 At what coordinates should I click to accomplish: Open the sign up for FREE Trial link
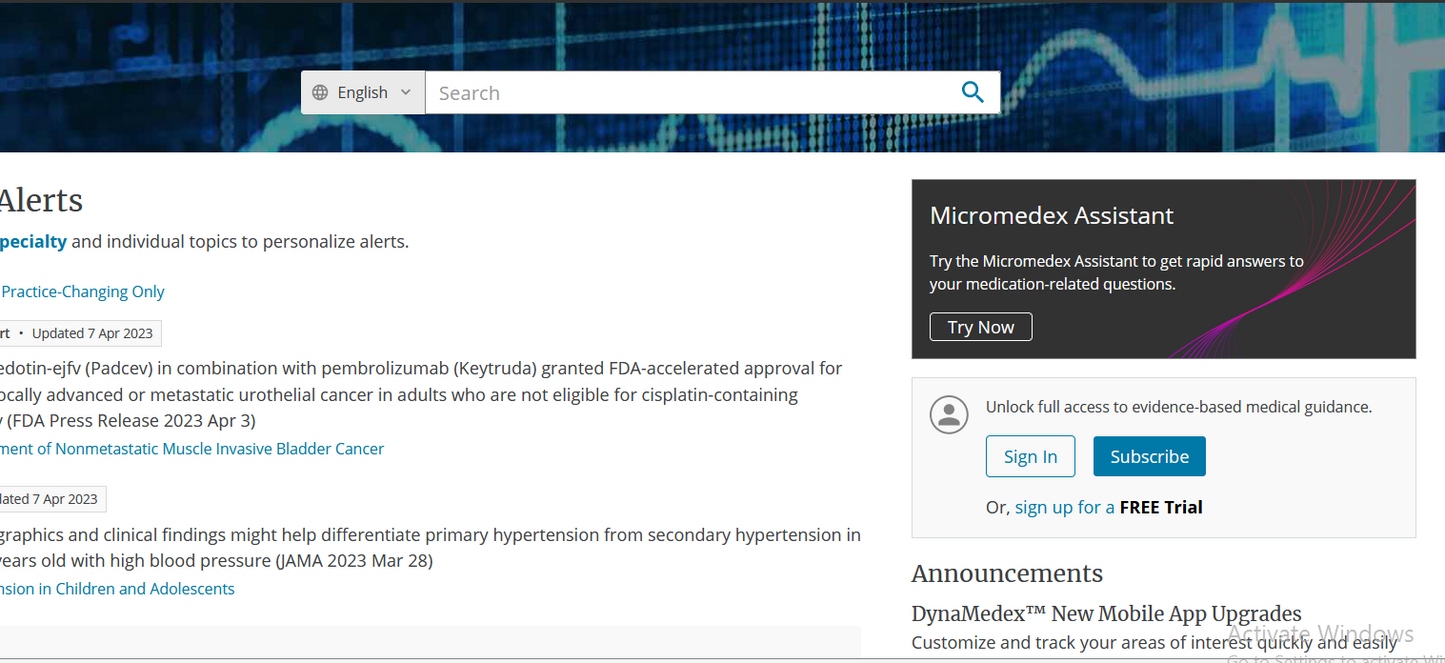(1108, 507)
